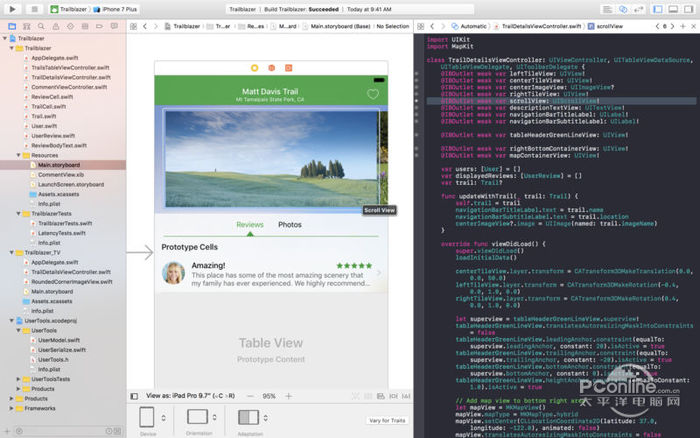Image resolution: width=700 pixels, height=438 pixels.
Task: Open the iPhone 7 Plus scheme destination
Action: (x=116, y=9)
